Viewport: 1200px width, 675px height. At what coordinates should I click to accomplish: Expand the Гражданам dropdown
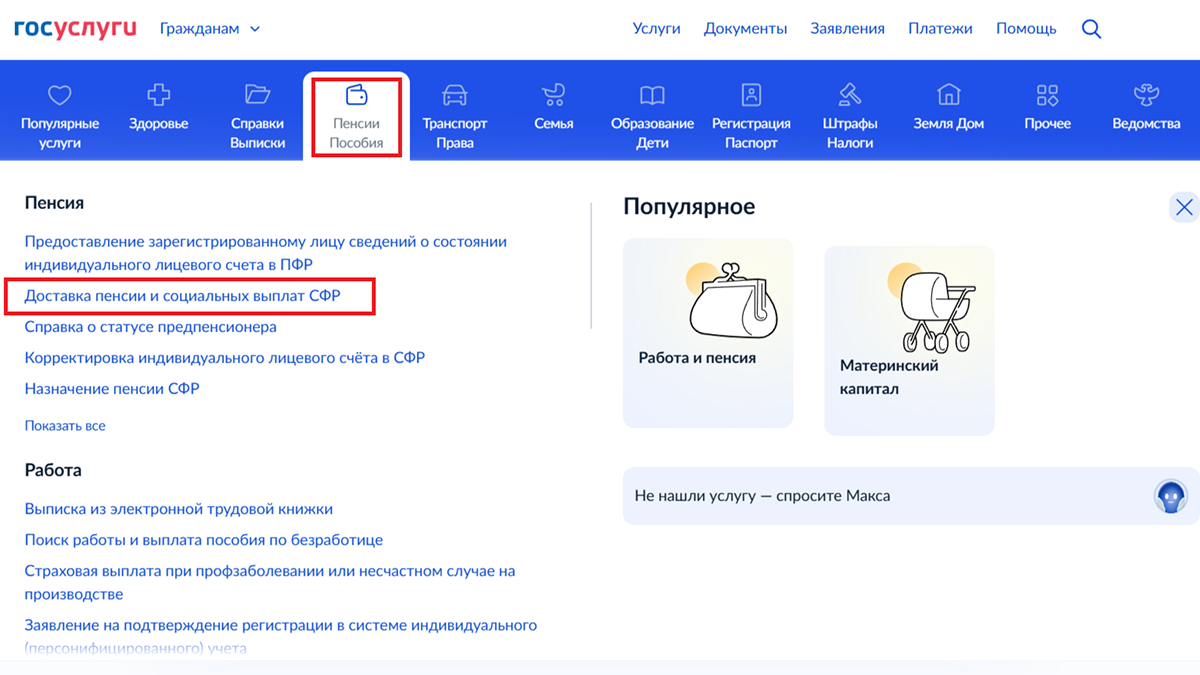tap(209, 29)
